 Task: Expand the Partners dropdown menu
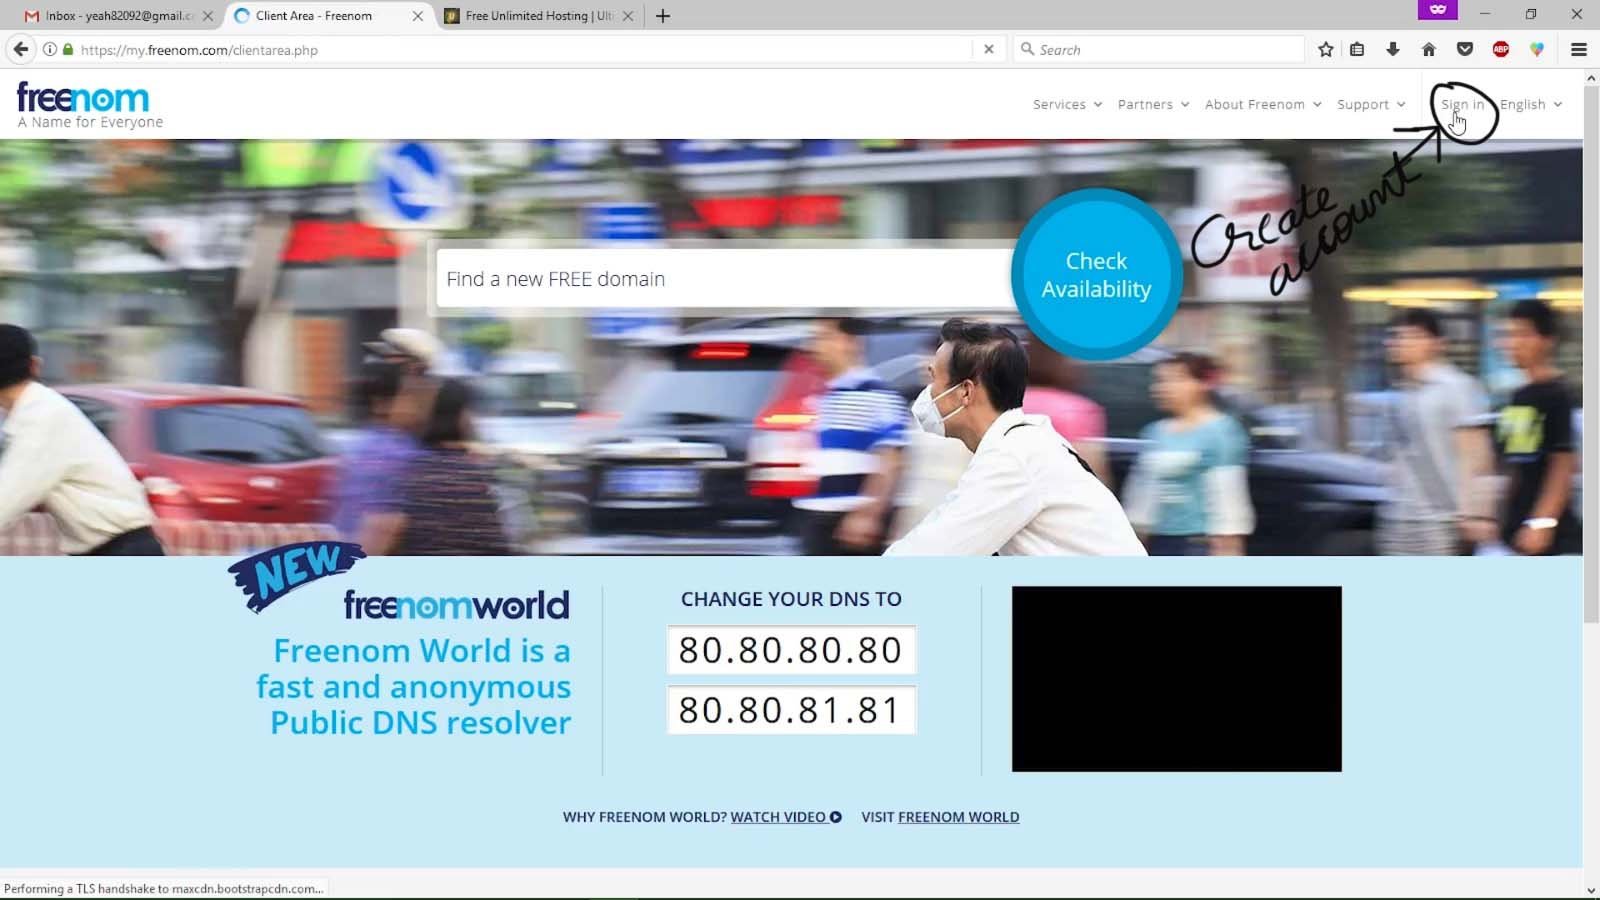click(1153, 104)
